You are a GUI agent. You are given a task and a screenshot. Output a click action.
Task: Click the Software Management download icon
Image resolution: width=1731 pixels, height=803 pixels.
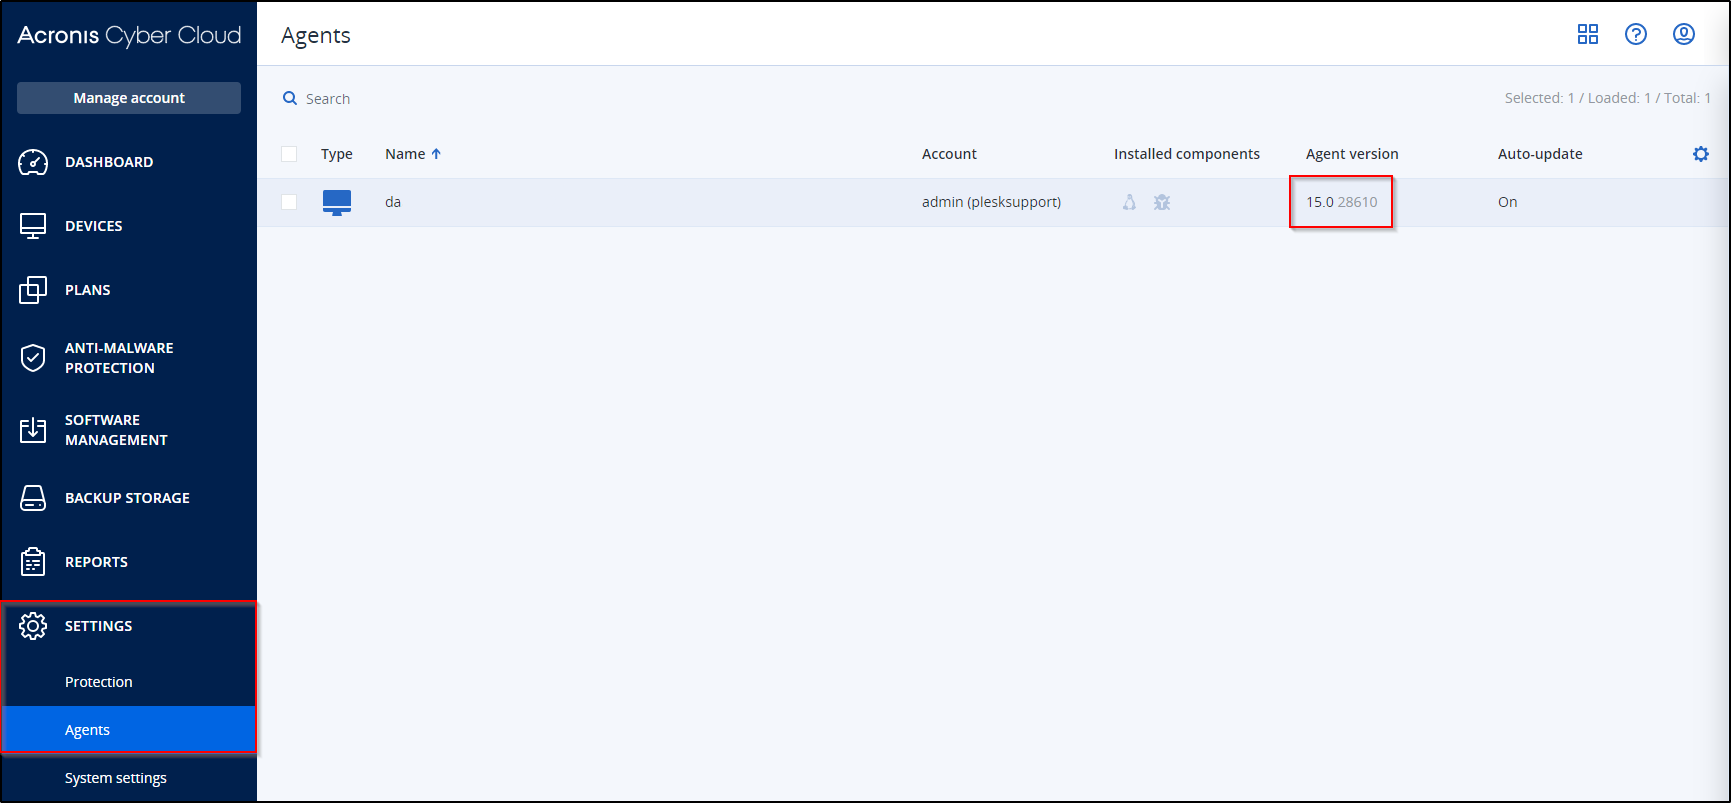click(x=33, y=430)
